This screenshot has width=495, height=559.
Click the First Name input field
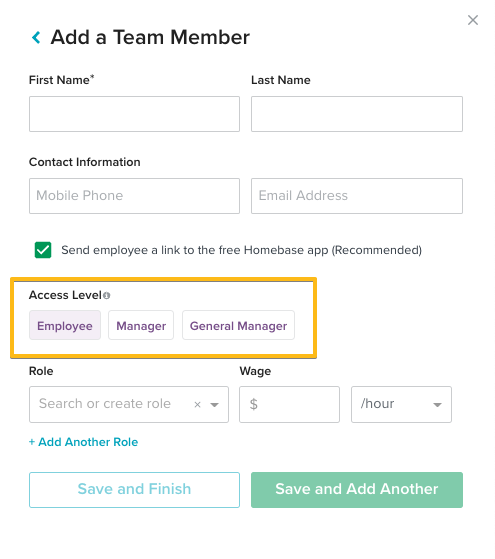(134, 114)
